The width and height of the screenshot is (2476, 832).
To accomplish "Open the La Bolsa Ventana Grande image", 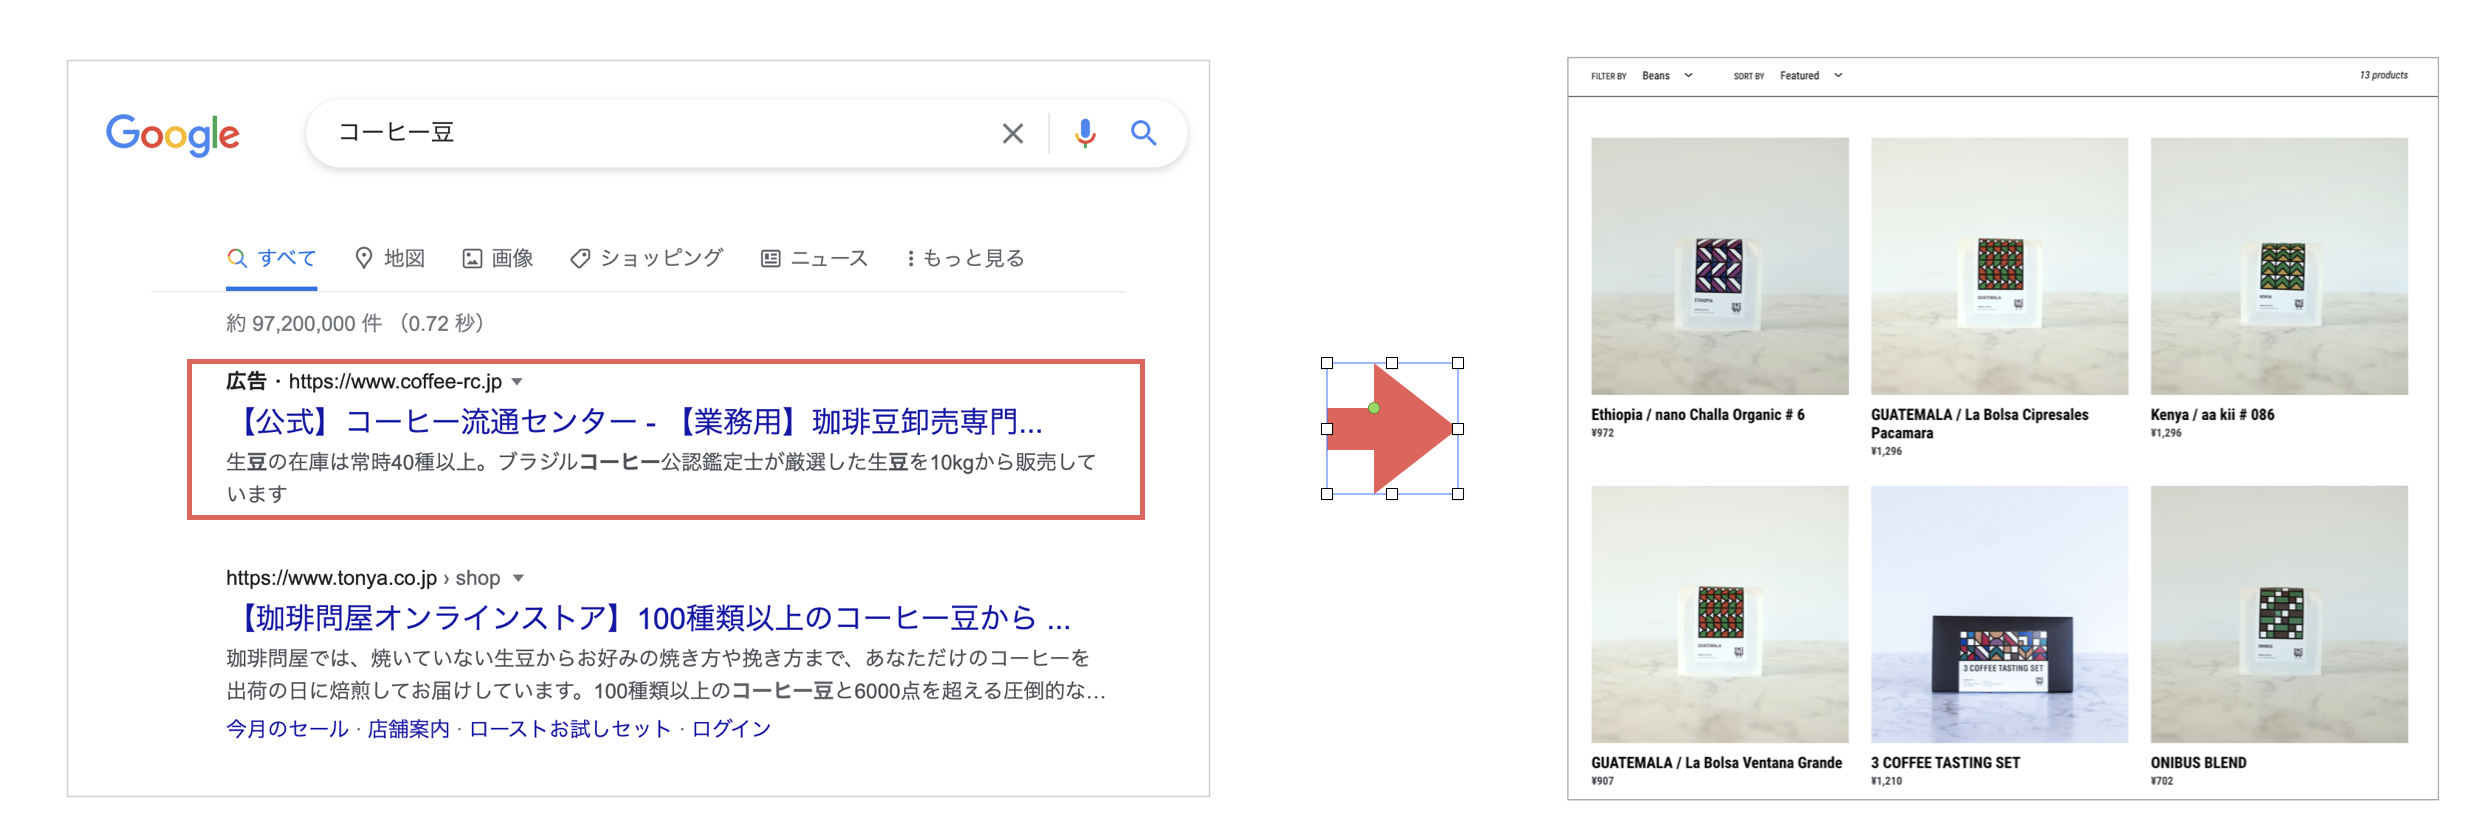I will pos(1720,614).
